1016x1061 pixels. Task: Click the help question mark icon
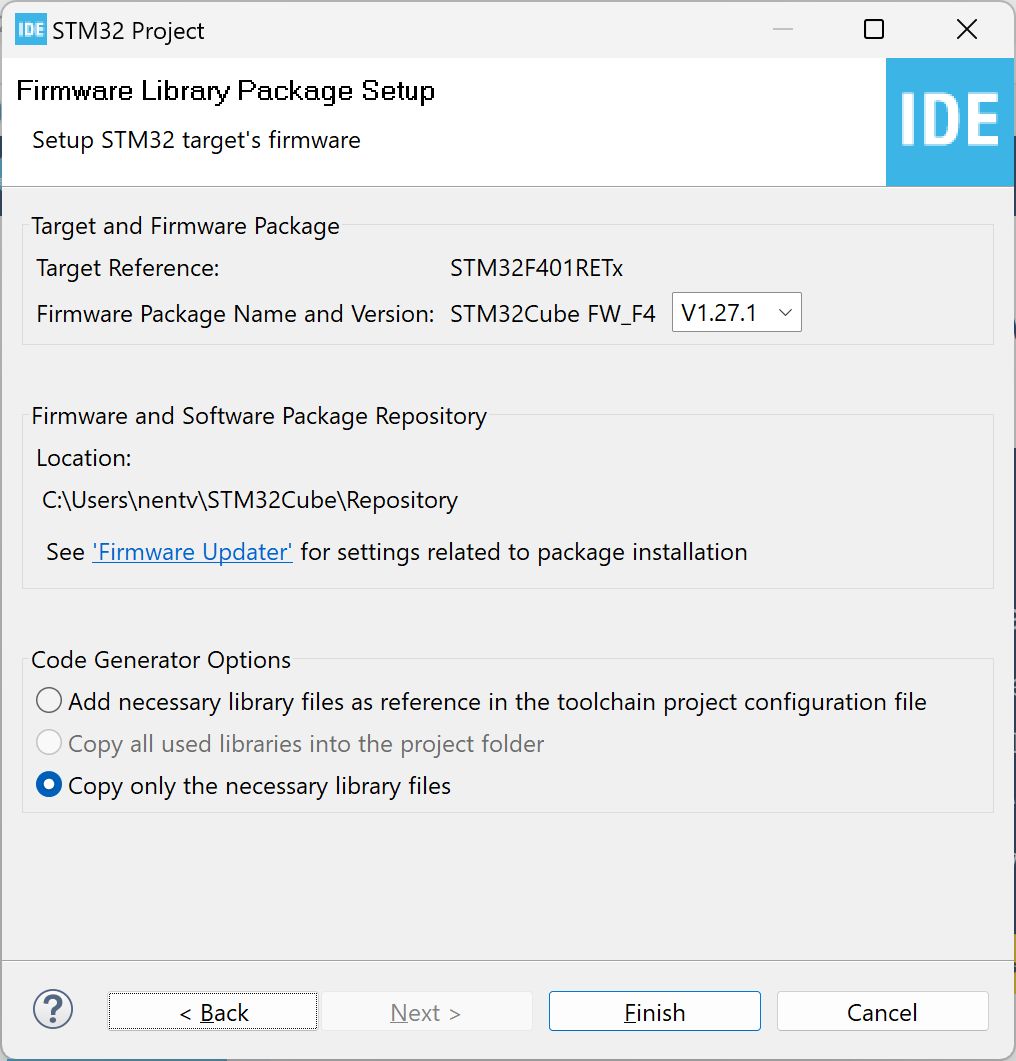[x=53, y=1010]
